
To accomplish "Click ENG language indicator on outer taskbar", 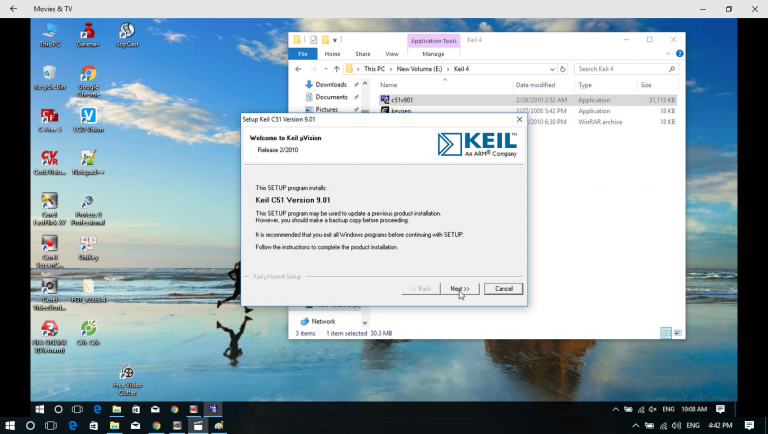I will [x=693, y=426].
